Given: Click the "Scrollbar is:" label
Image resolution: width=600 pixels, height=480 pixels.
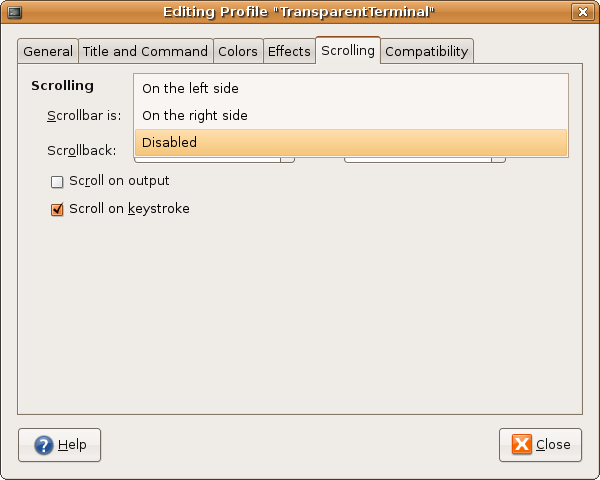Looking at the screenshot, I should coord(84,116).
